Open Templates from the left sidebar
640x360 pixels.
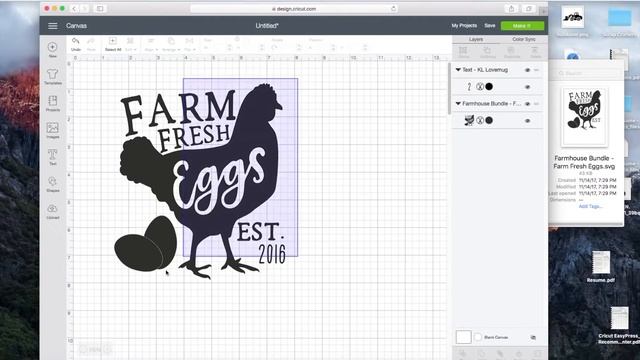53,76
